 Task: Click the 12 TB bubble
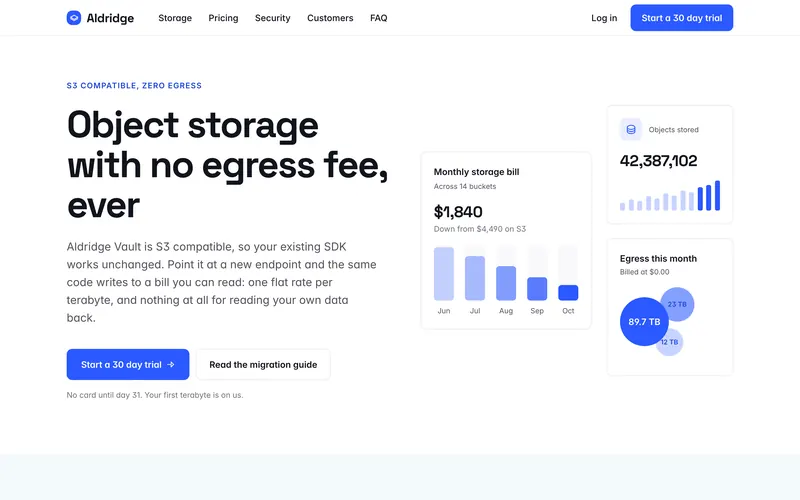[x=671, y=343]
